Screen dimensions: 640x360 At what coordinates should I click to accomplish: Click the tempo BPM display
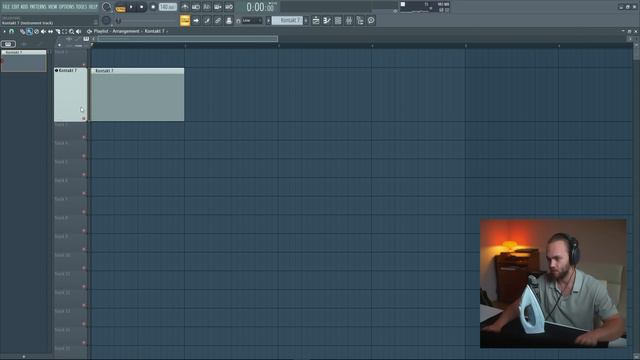coord(168,7)
